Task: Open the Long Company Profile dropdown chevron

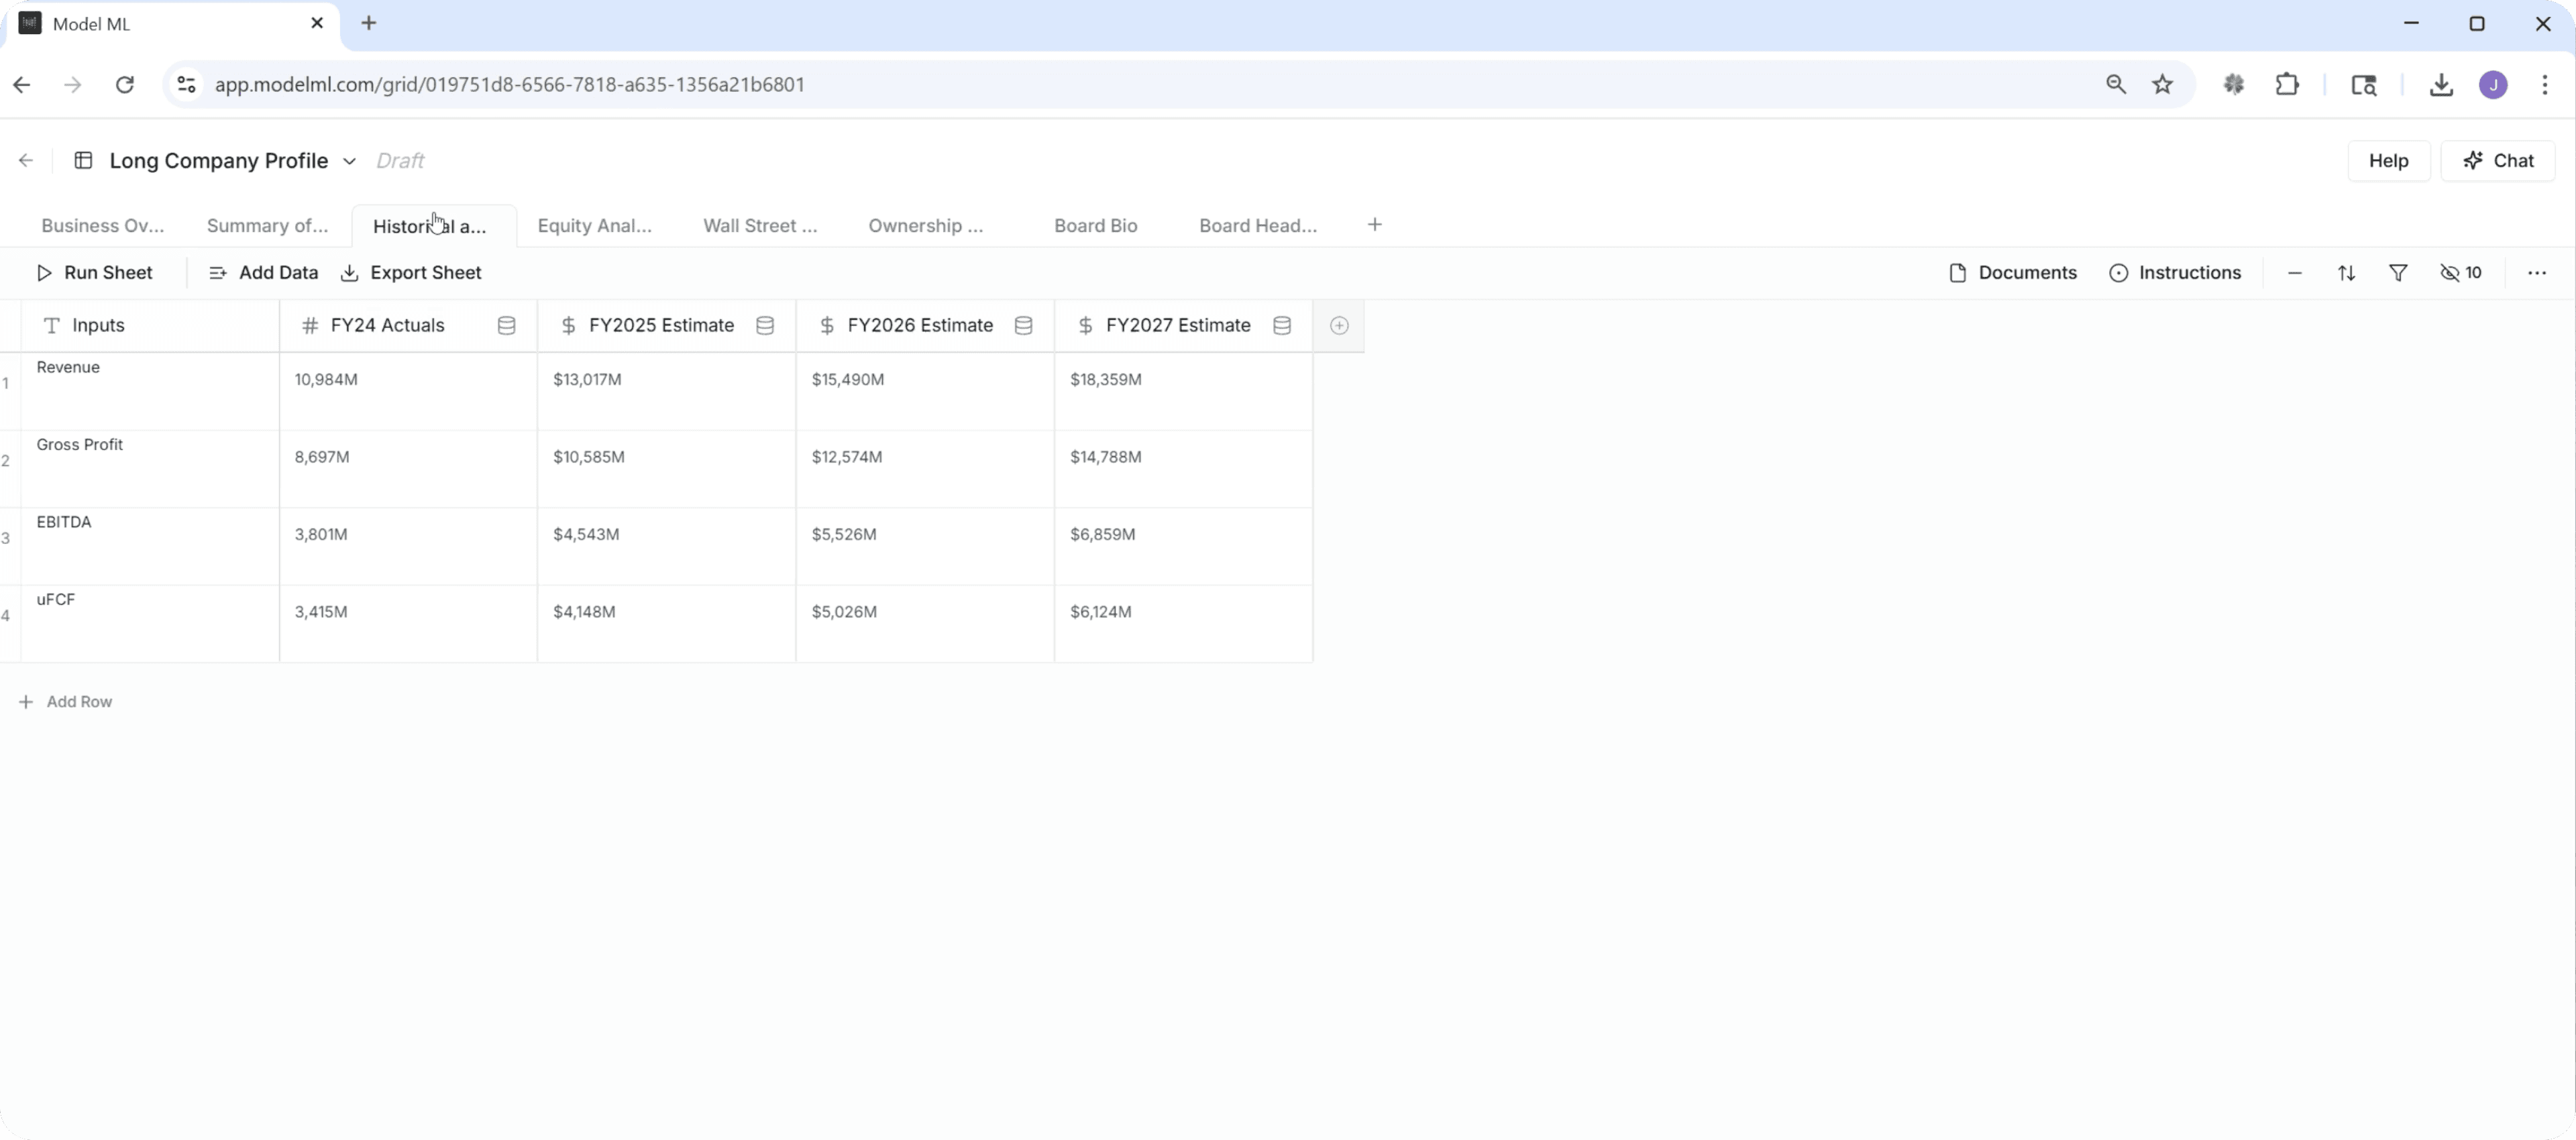Action: click(349, 160)
